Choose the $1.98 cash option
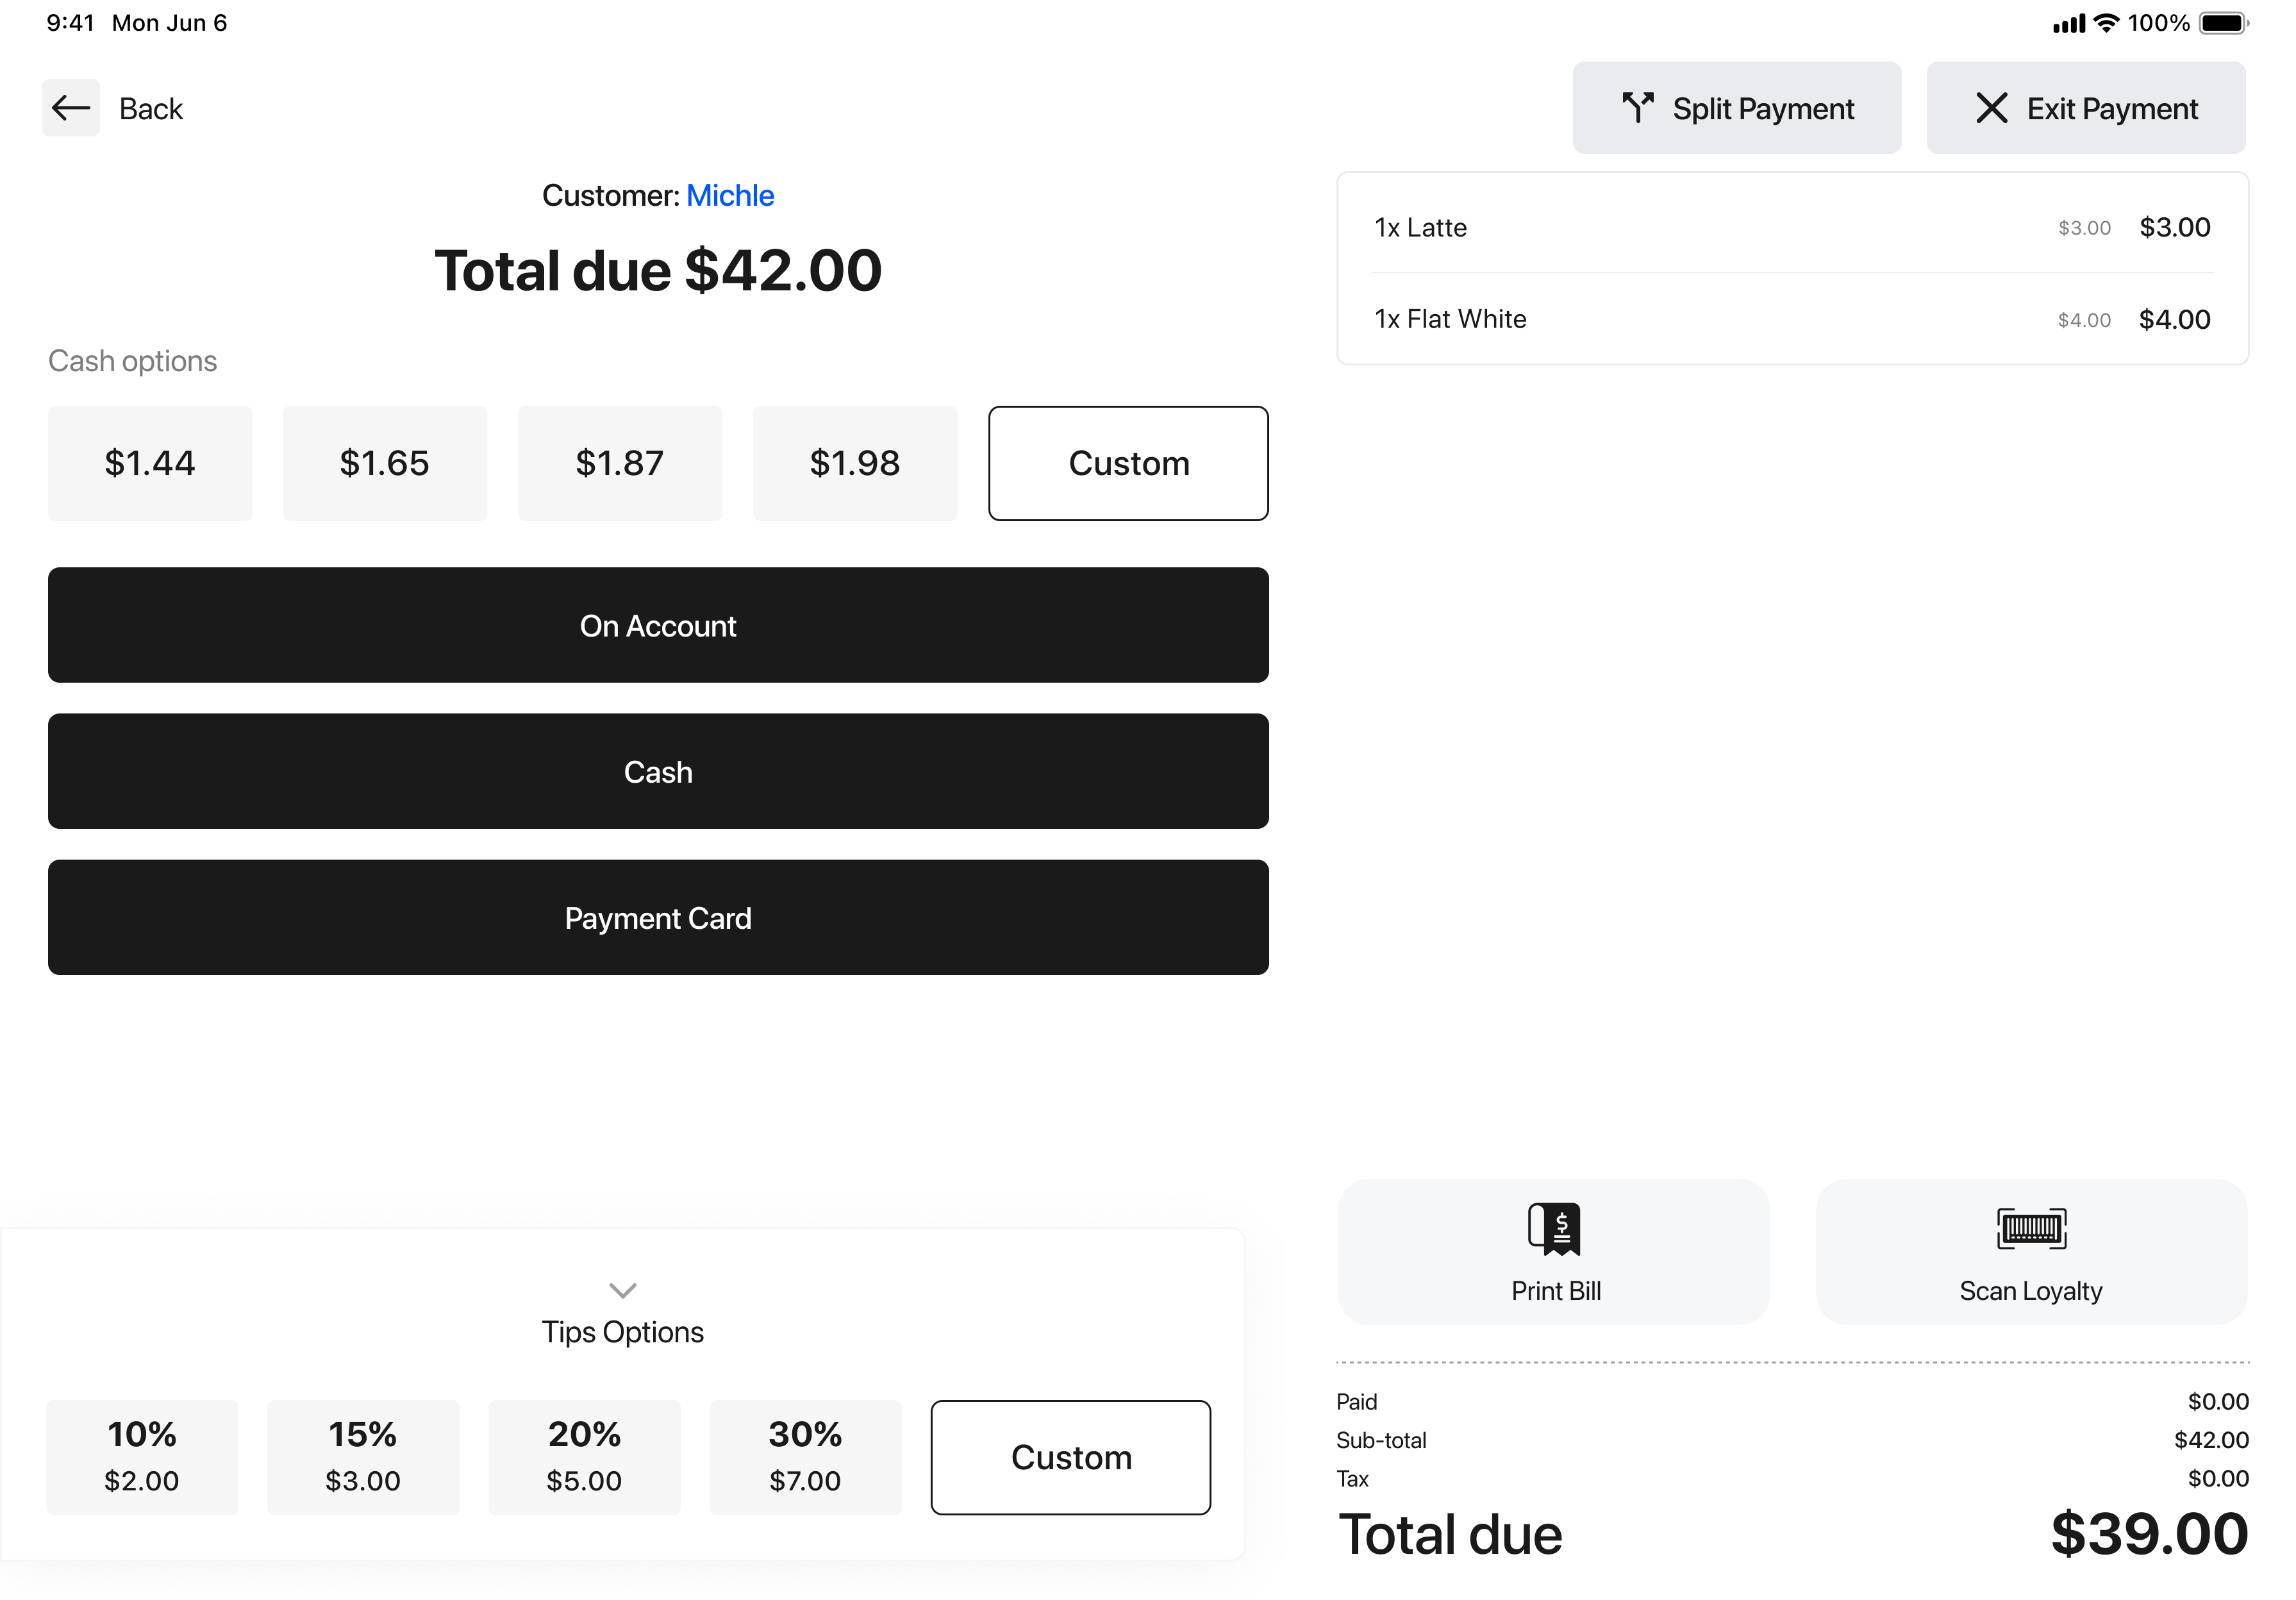Viewport: 2296px width, 1600px height. tap(855, 463)
